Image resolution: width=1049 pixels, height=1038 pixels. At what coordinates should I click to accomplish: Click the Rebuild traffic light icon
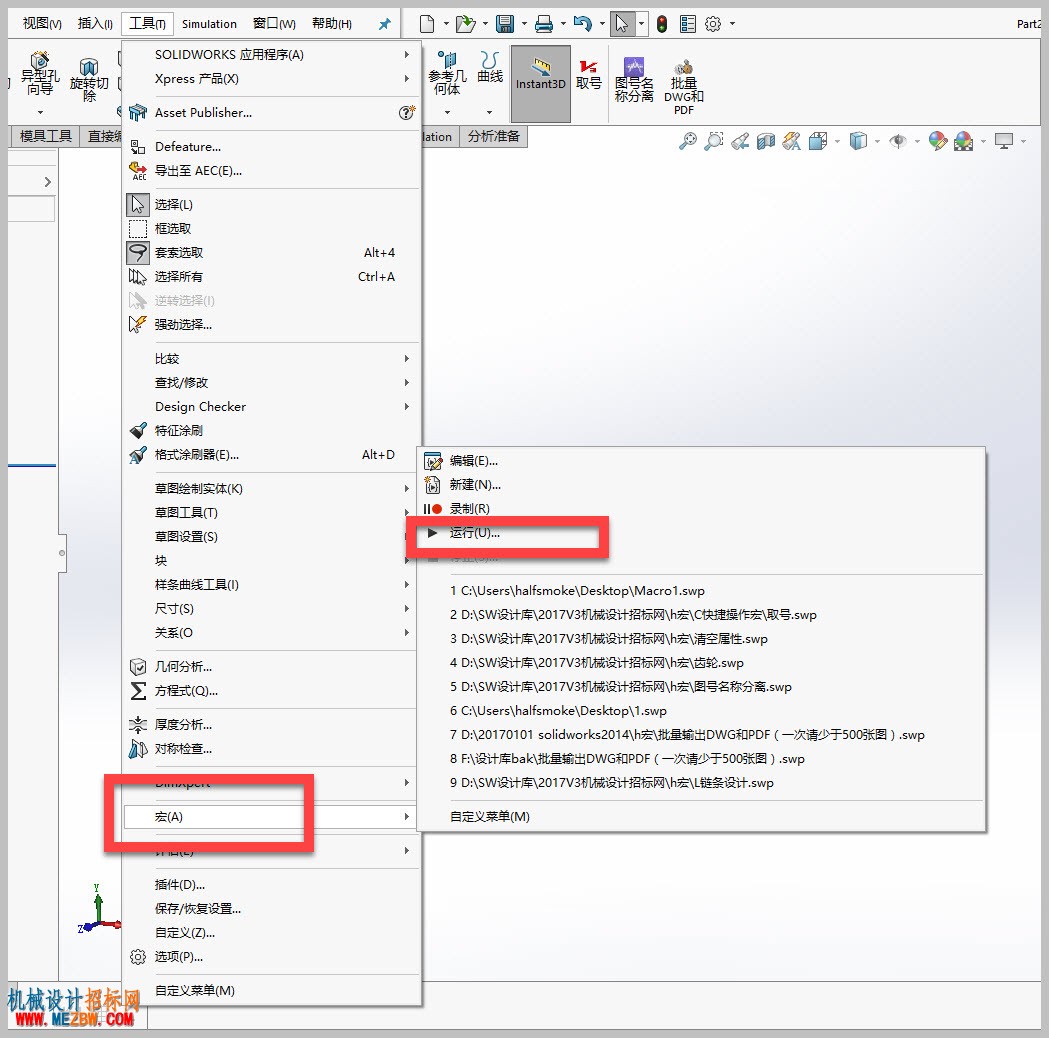(x=662, y=24)
